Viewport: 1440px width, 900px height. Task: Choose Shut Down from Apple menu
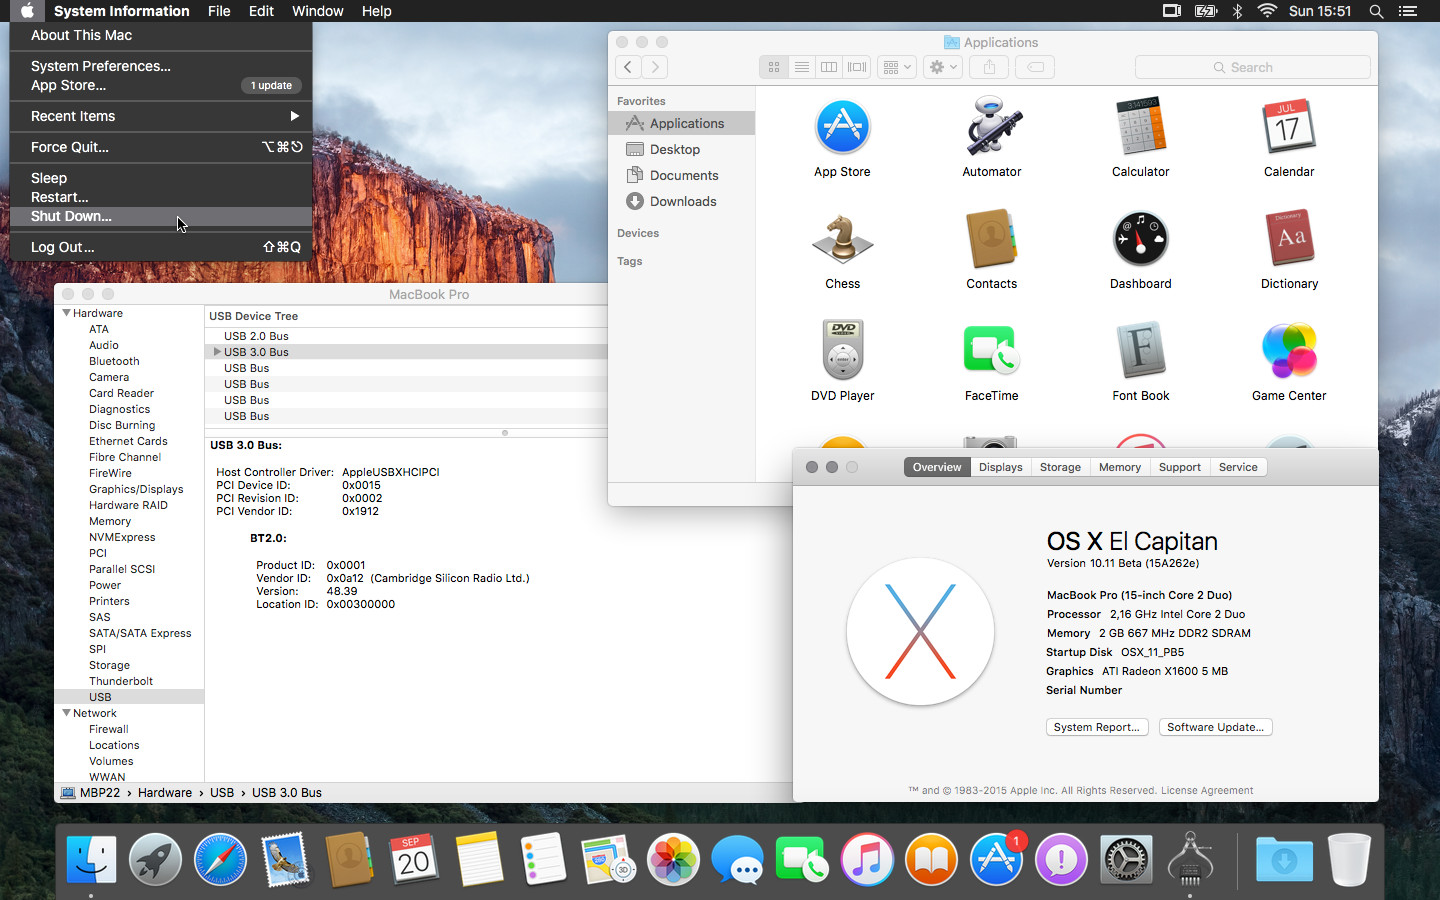coord(71,216)
